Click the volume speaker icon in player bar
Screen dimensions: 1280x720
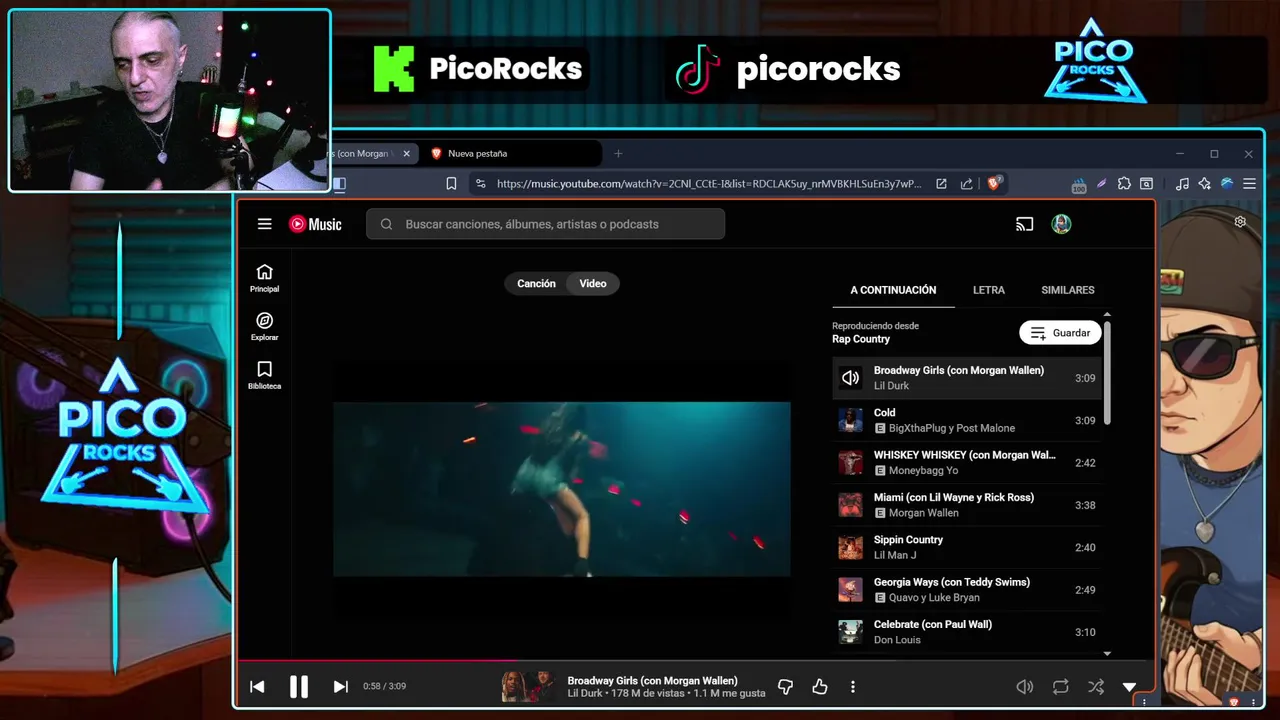1024,687
